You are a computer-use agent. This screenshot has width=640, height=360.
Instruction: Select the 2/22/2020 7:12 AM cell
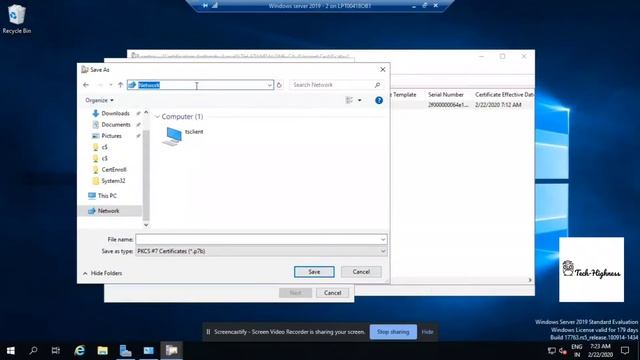click(x=498, y=105)
